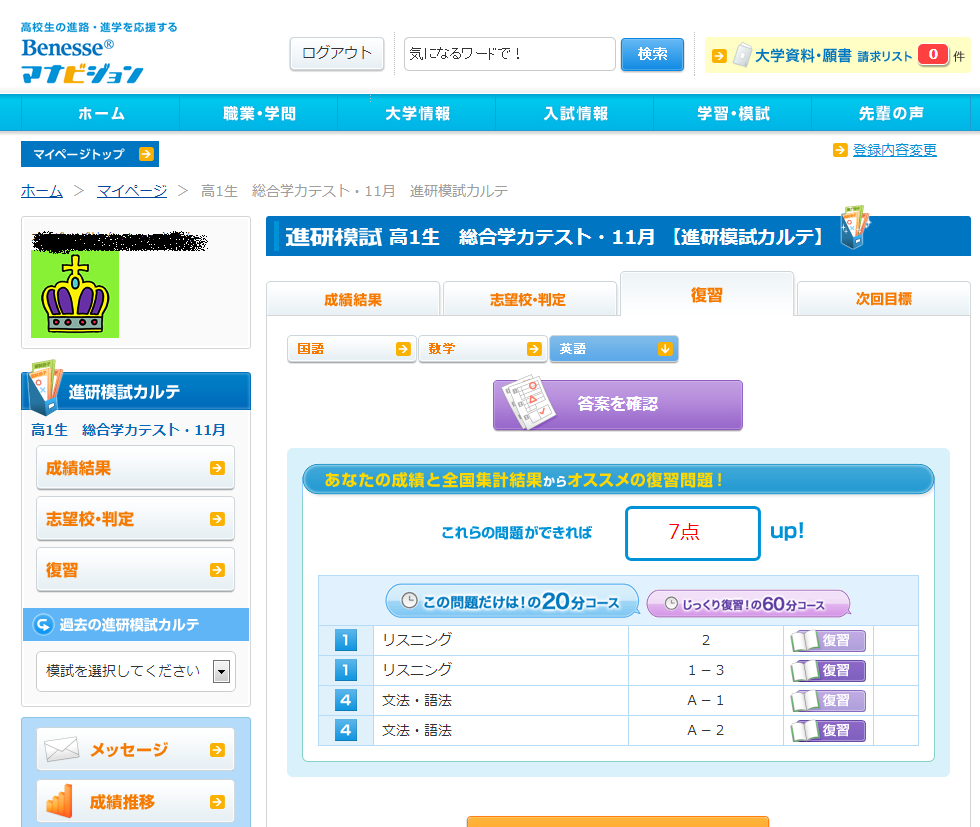This screenshot has height=827, width=980.
Task: Click the document icon in 請求リスト banner
Action: tap(742, 55)
